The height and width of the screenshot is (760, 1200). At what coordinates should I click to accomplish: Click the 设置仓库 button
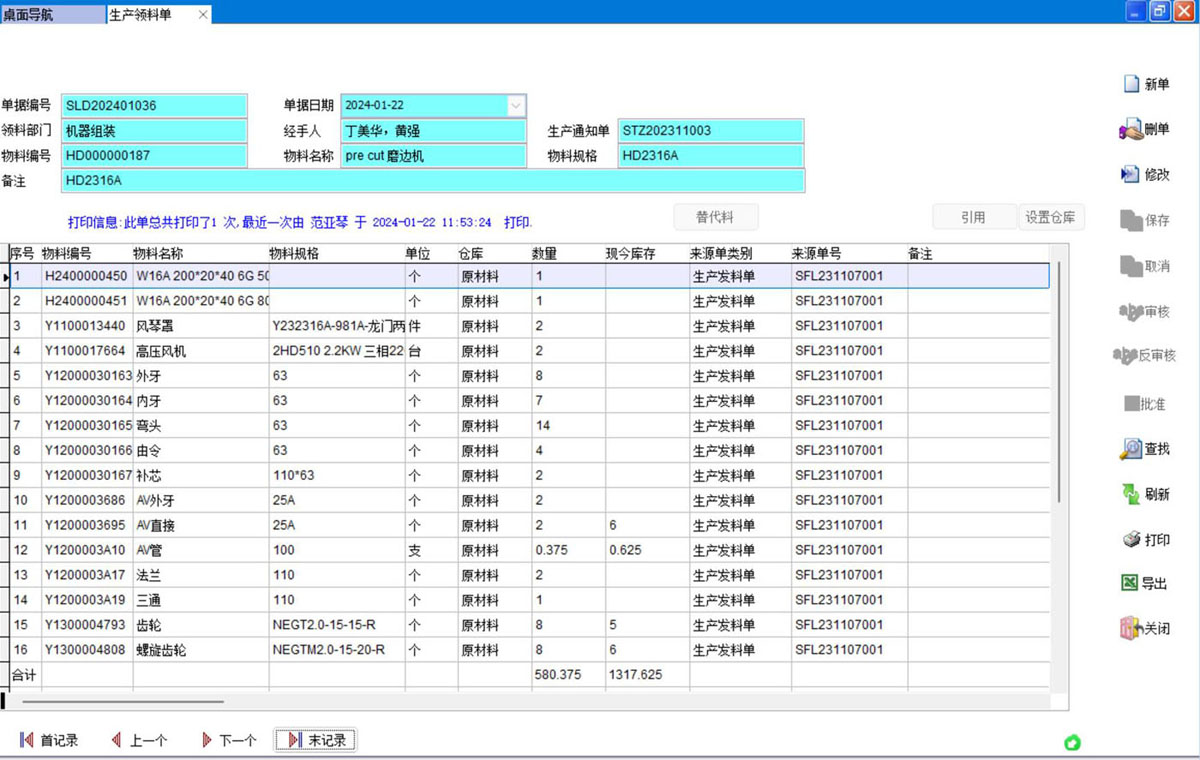1051,217
